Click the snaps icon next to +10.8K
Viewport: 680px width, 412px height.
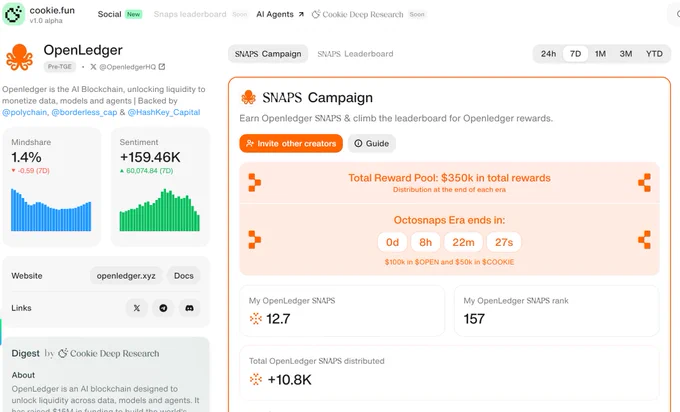coord(256,379)
